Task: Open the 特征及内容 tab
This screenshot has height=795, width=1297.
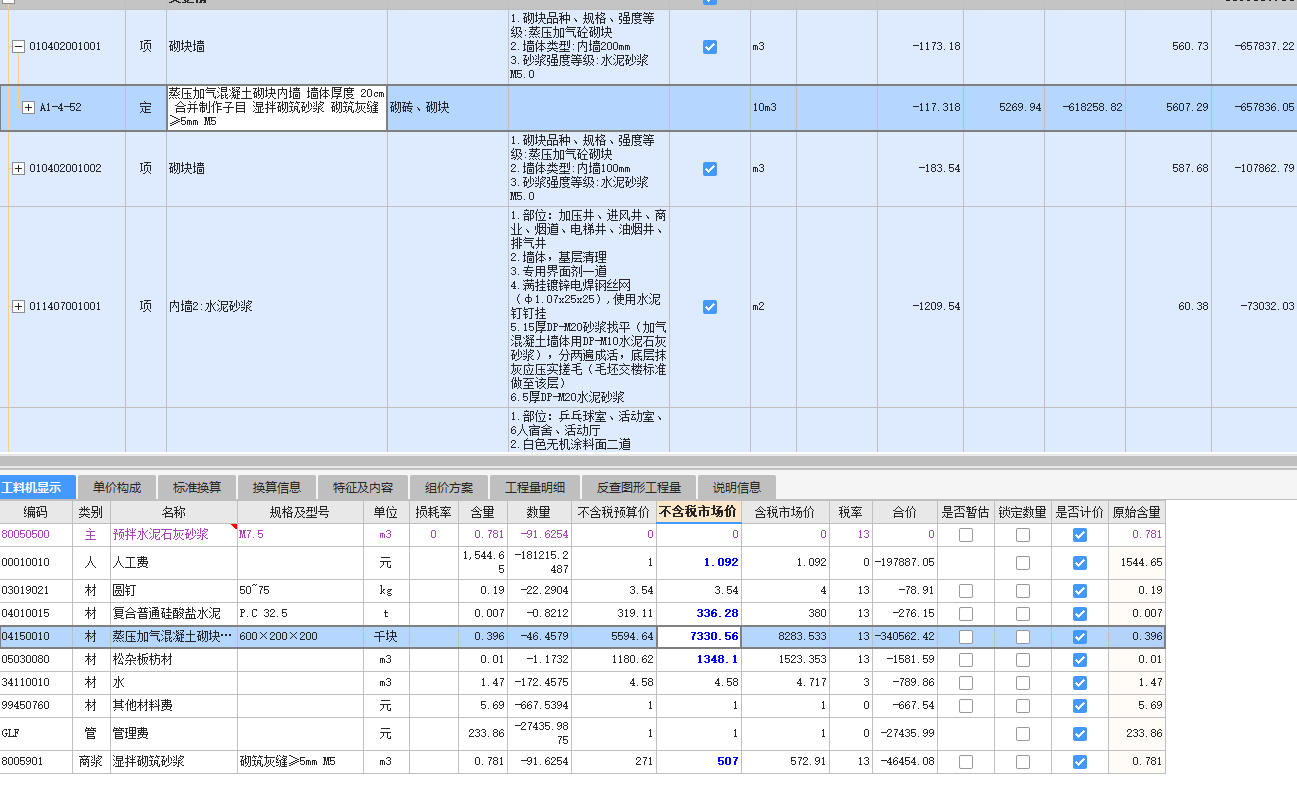Action: click(x=362, y=488)
